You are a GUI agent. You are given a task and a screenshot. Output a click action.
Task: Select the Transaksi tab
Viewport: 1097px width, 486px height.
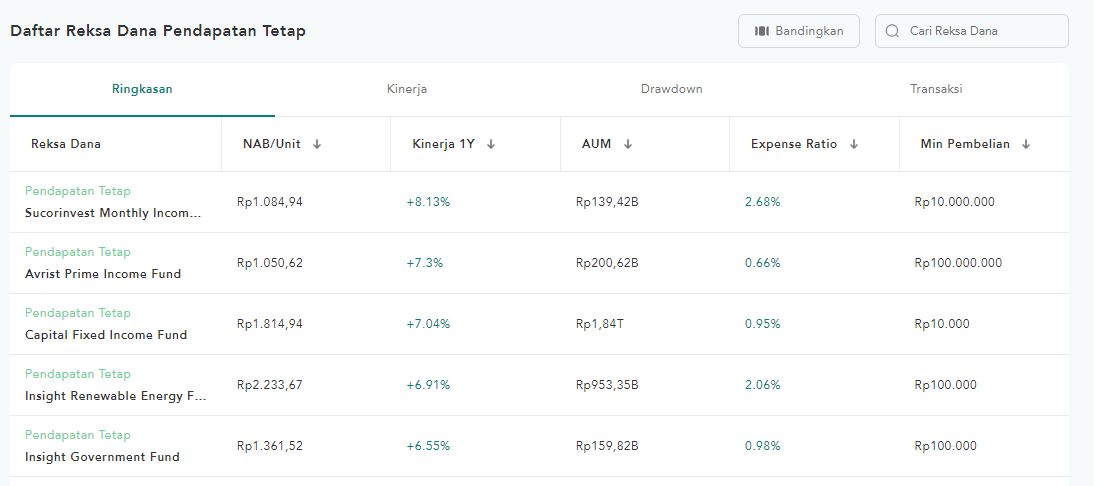(936, 89)
